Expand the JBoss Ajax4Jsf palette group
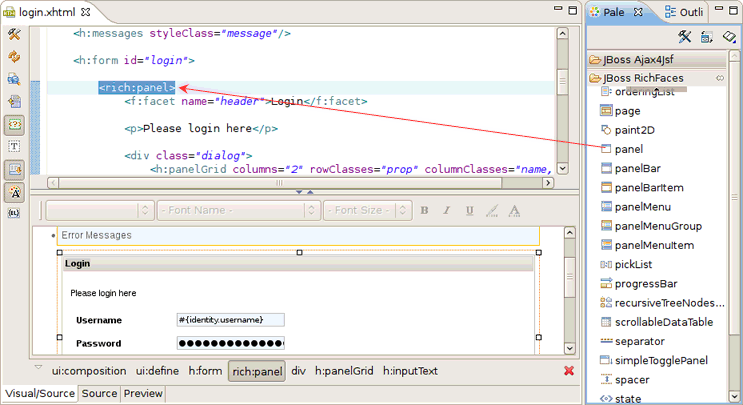This screenshot has height=405, width=743. tap(658, 60)
